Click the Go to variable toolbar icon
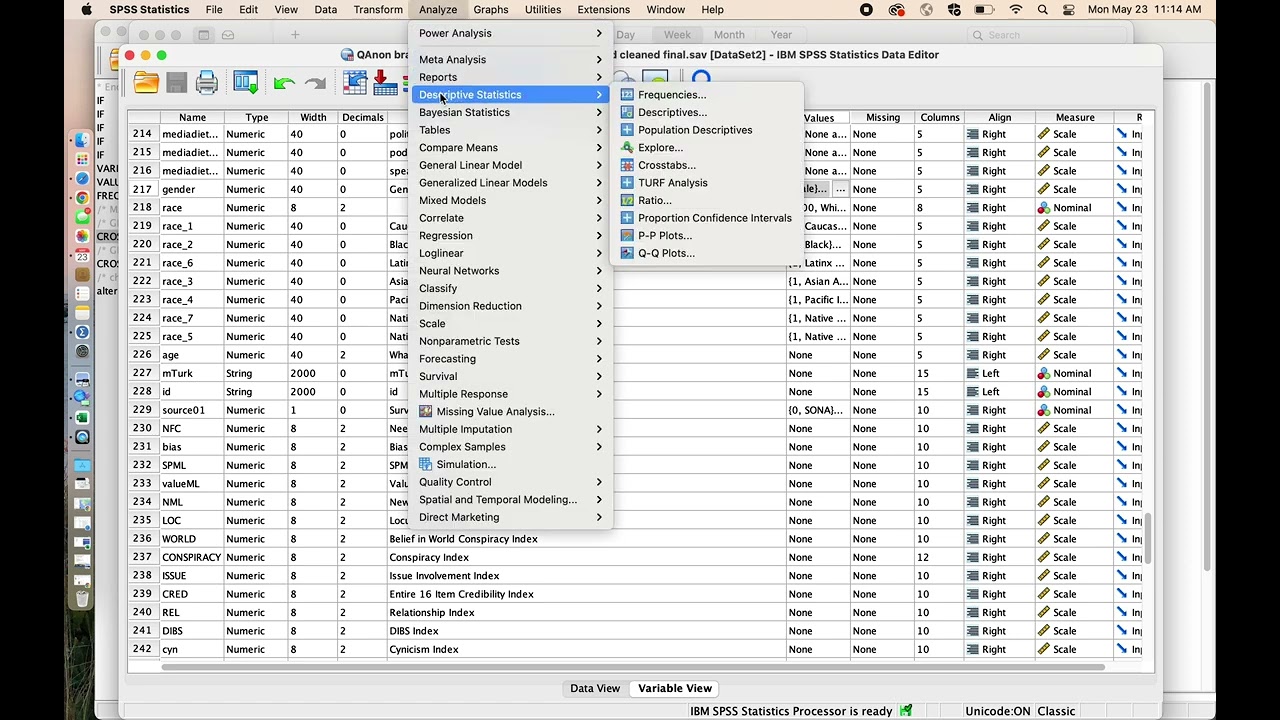This screenshot has width=1280, height=720. coord(385,83)
